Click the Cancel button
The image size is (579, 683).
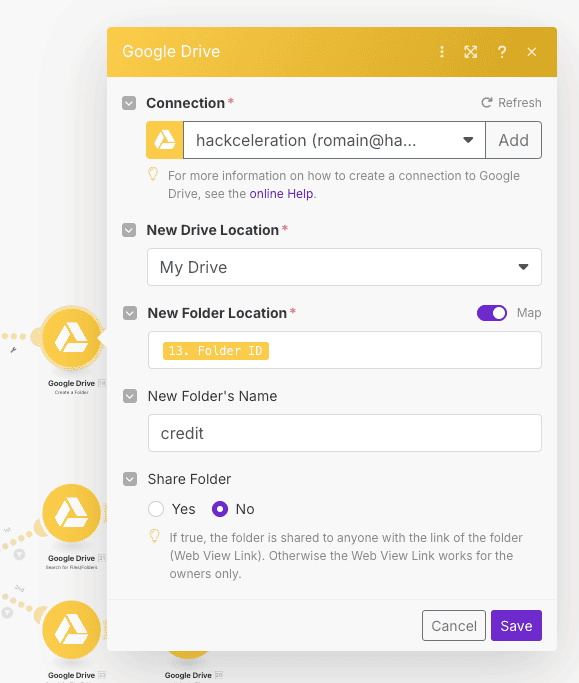454,626
